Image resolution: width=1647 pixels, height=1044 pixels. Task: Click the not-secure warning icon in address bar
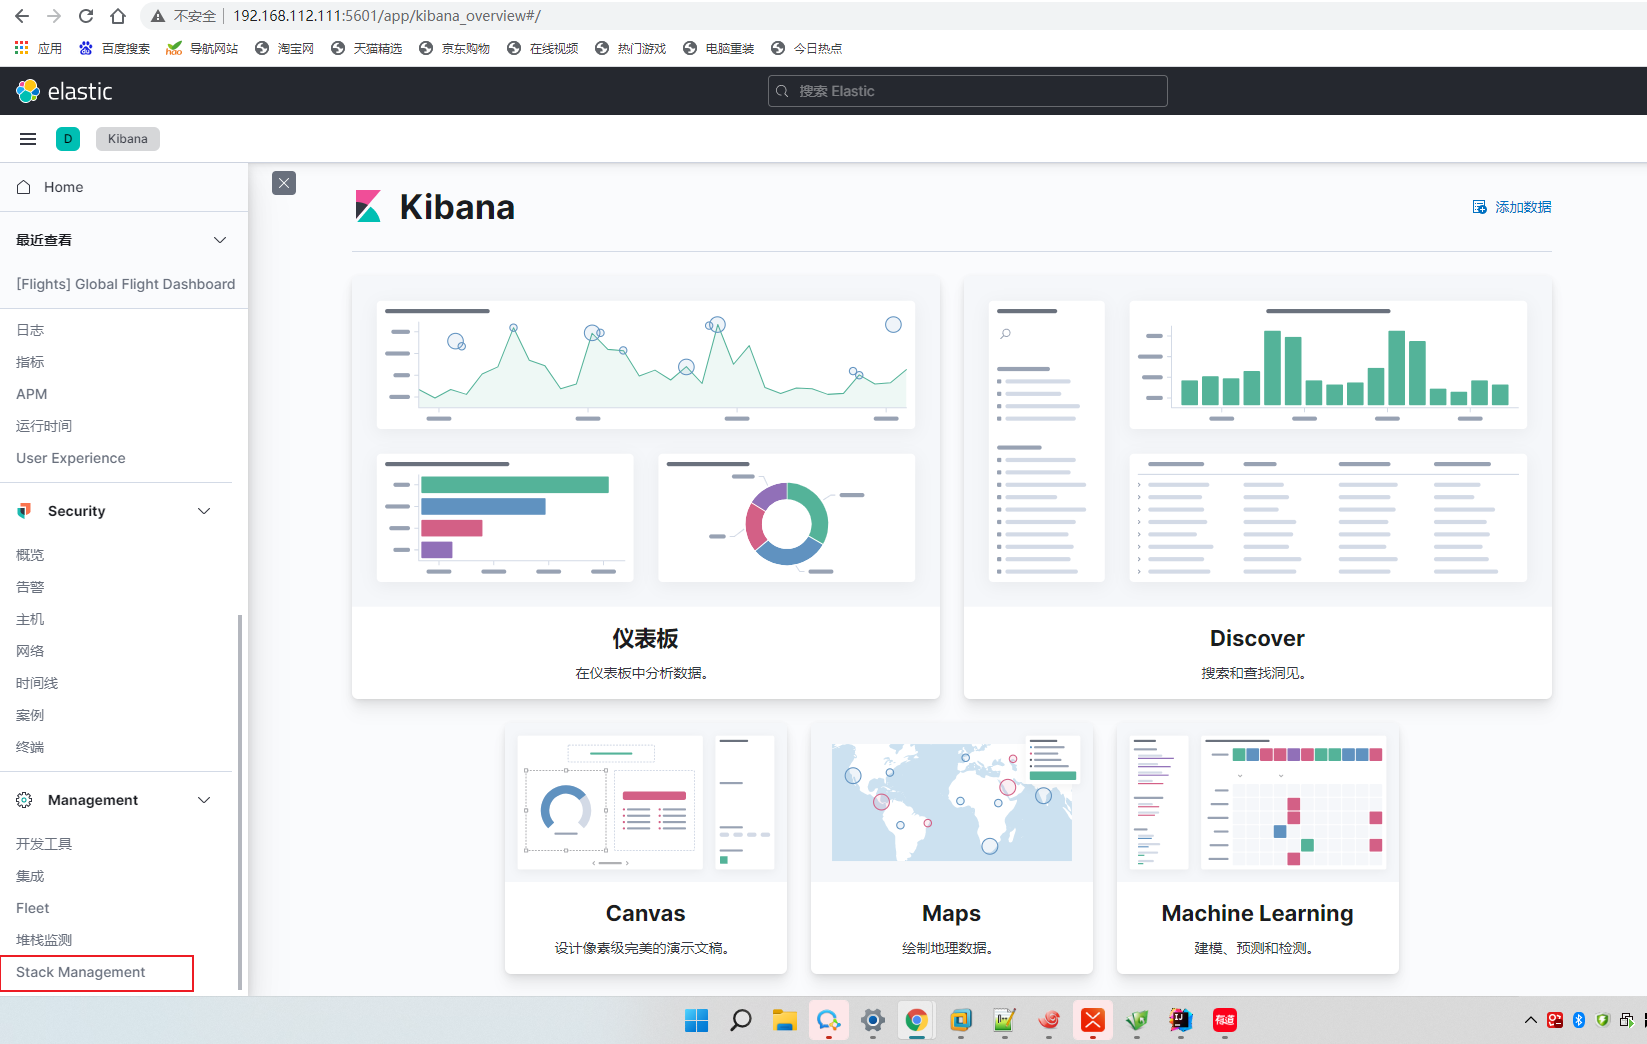(157, 16)
